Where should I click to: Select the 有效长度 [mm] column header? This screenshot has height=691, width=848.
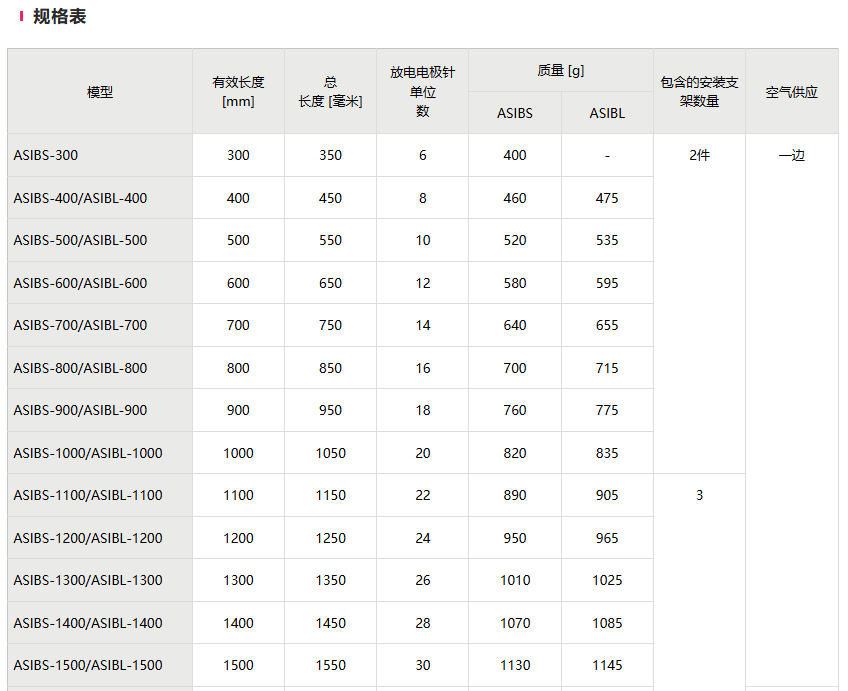[238, 92]
